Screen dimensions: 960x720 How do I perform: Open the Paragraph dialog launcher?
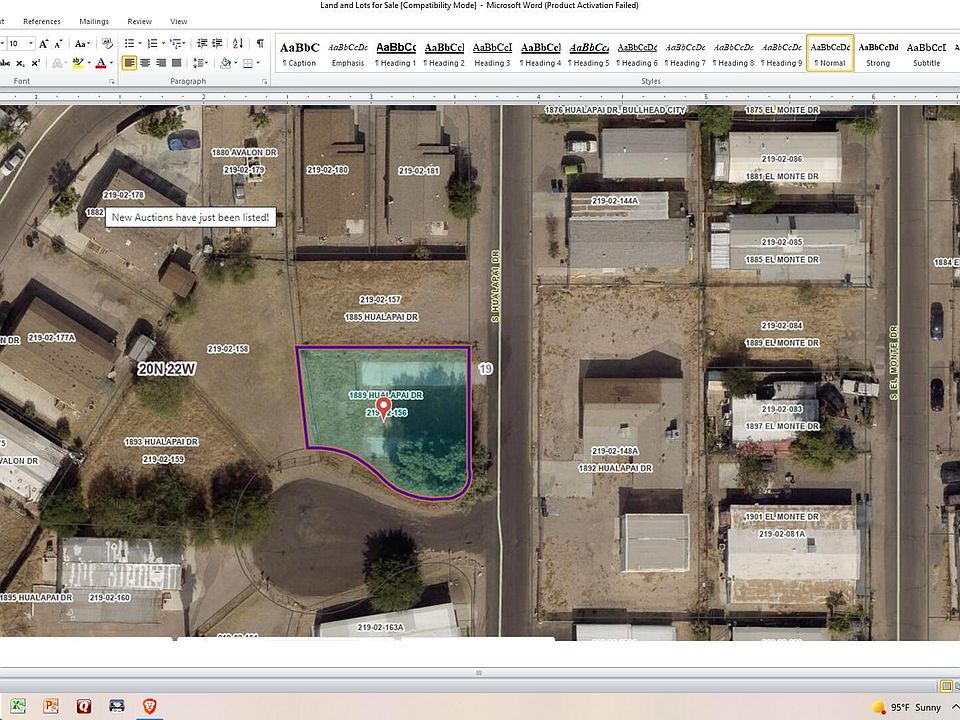click(264, 81)
